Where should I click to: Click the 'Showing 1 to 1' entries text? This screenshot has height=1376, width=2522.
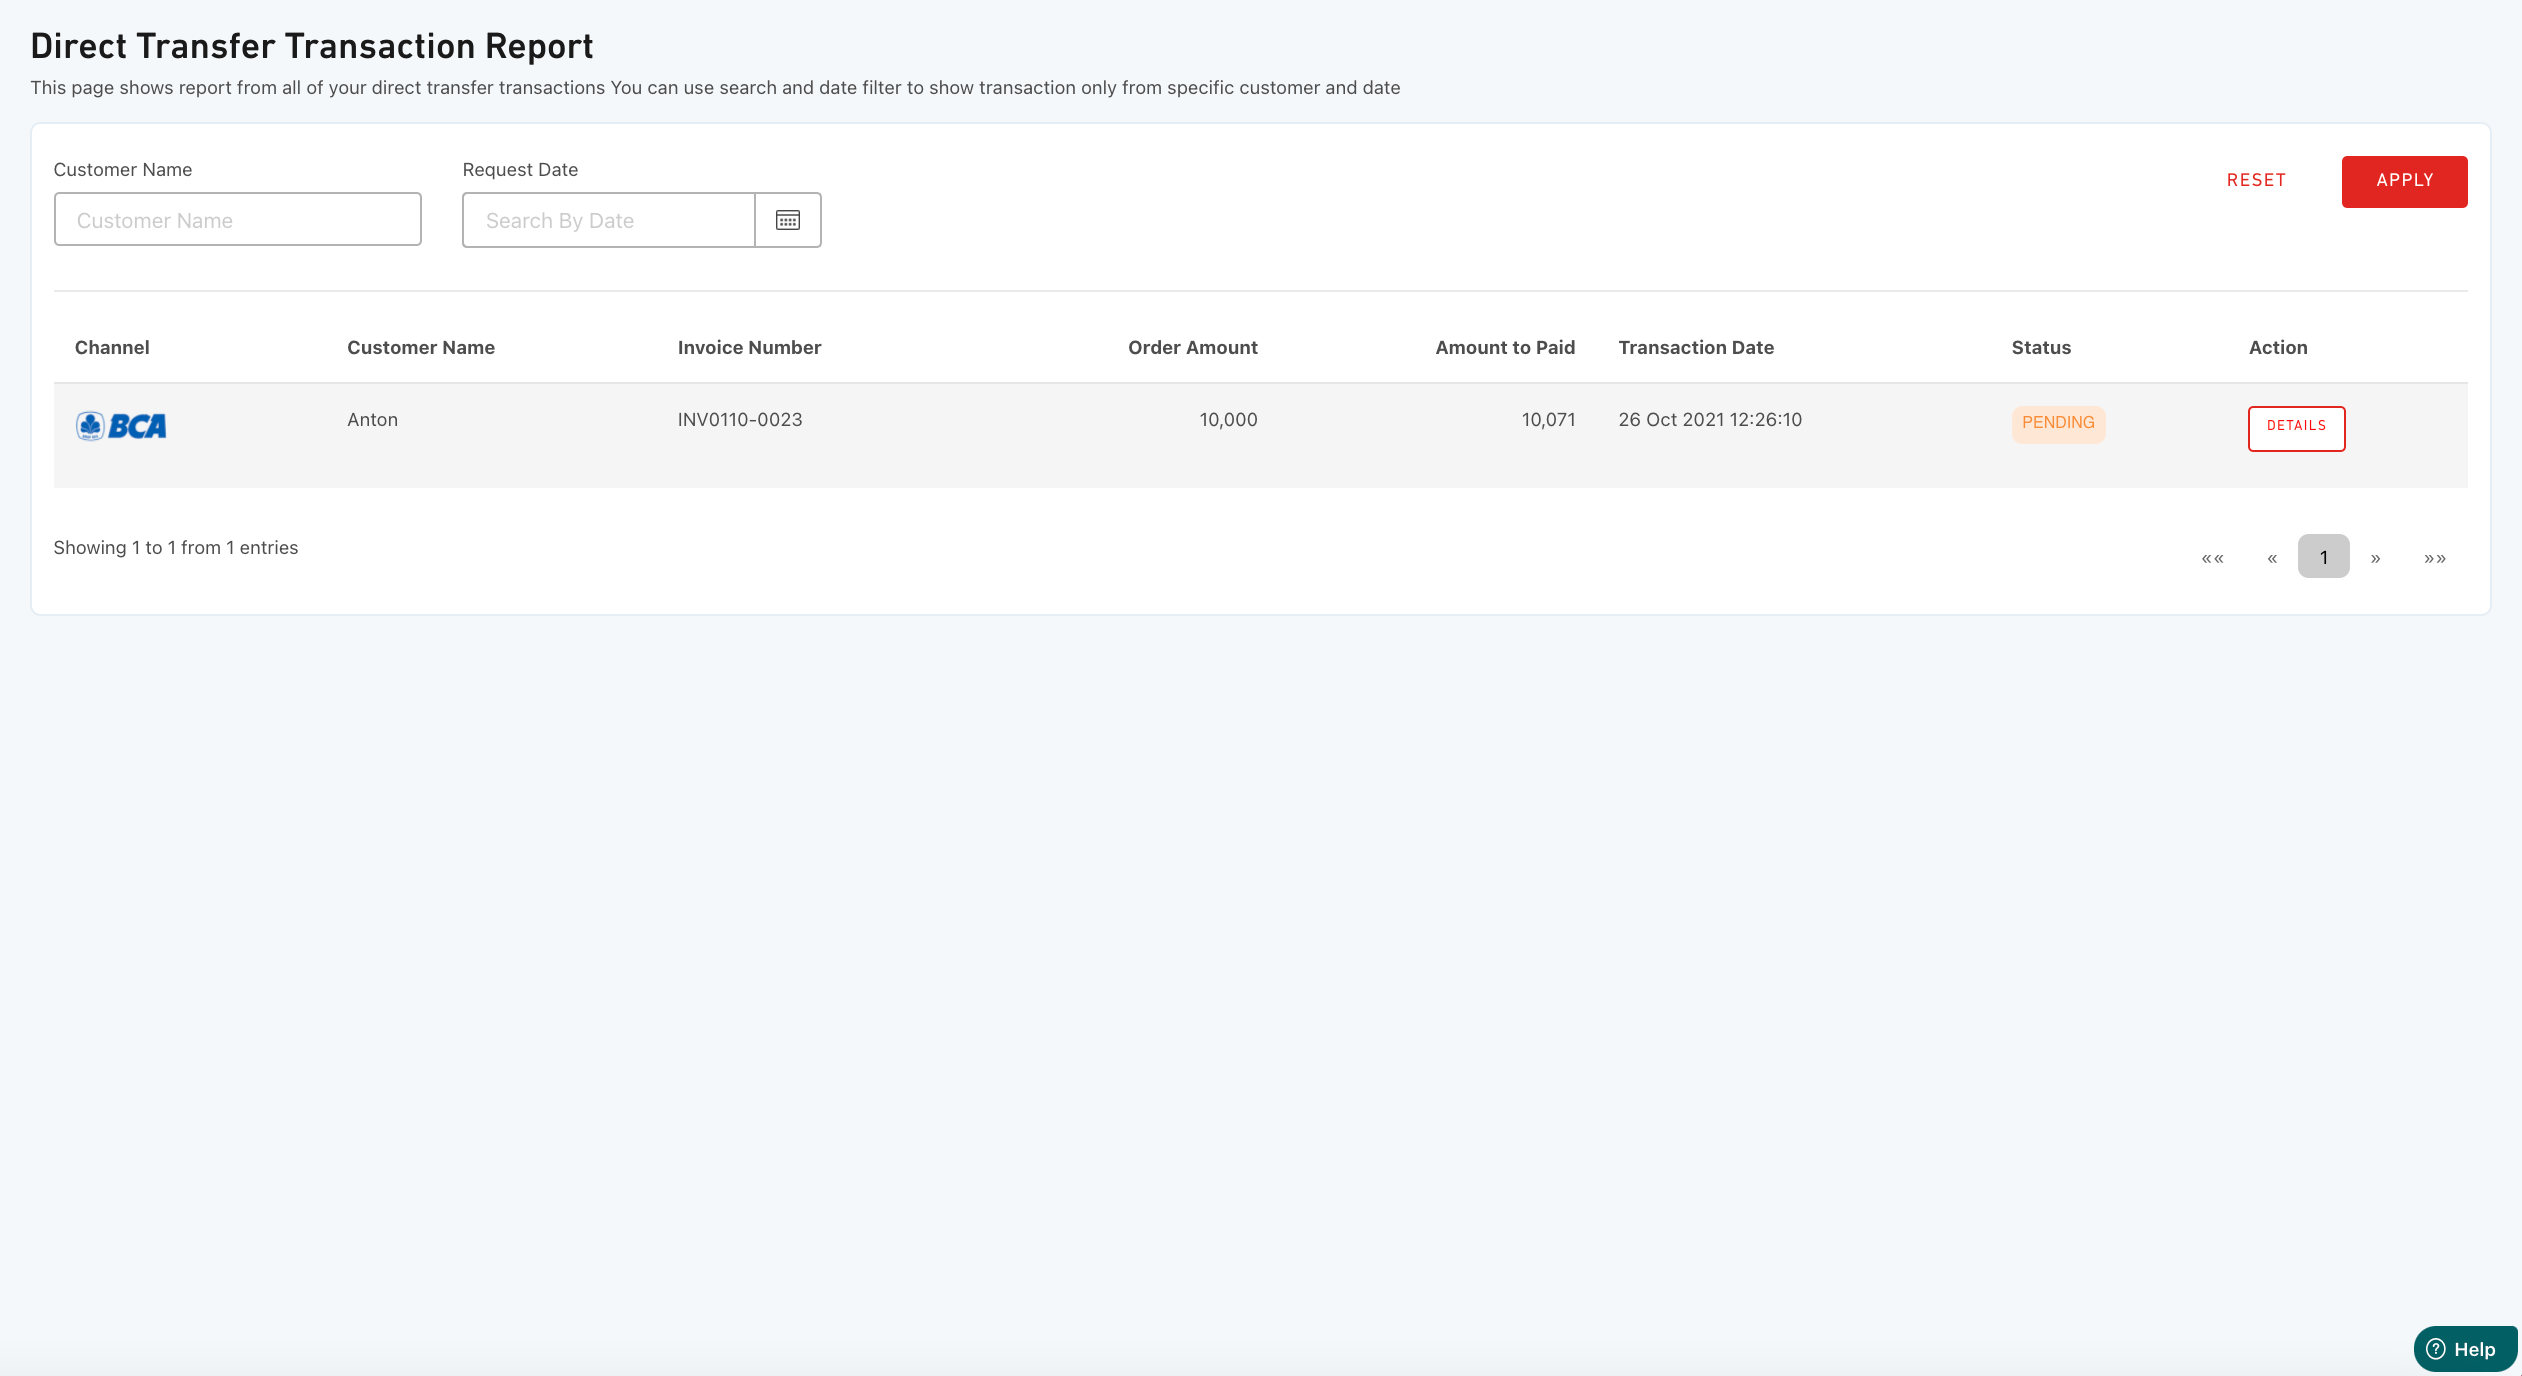(x=176, y=548)
